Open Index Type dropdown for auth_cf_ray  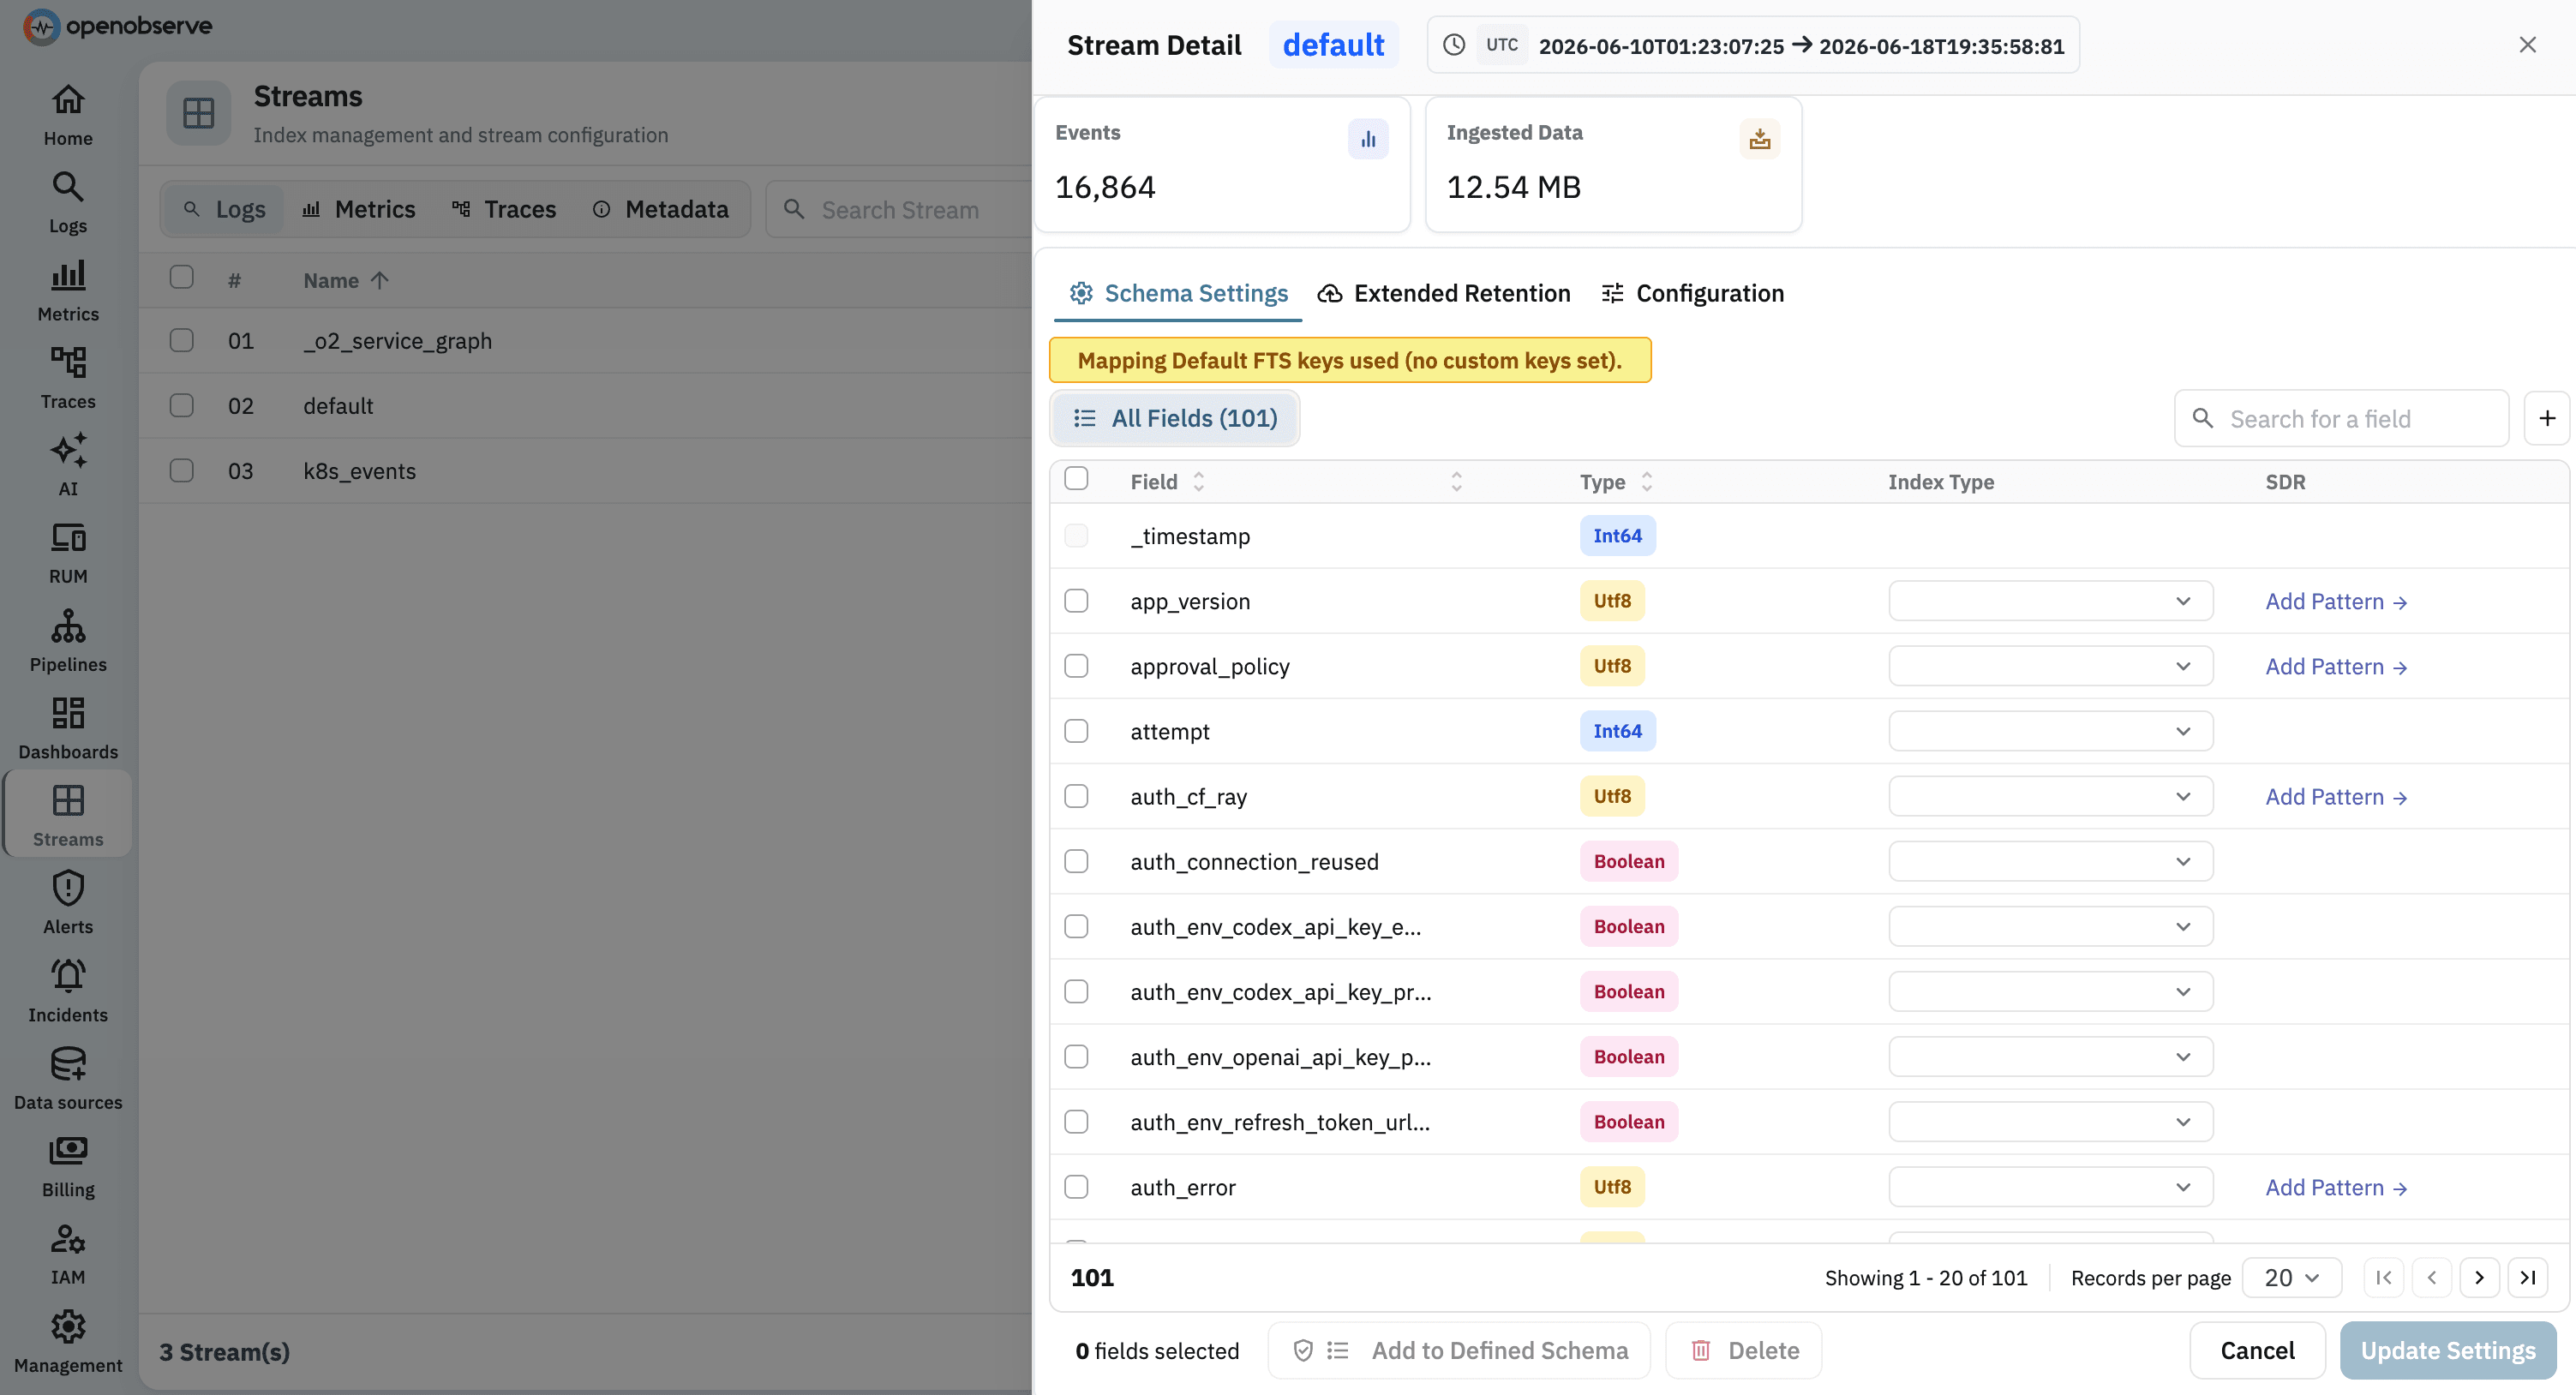(x=2050, y=796)
